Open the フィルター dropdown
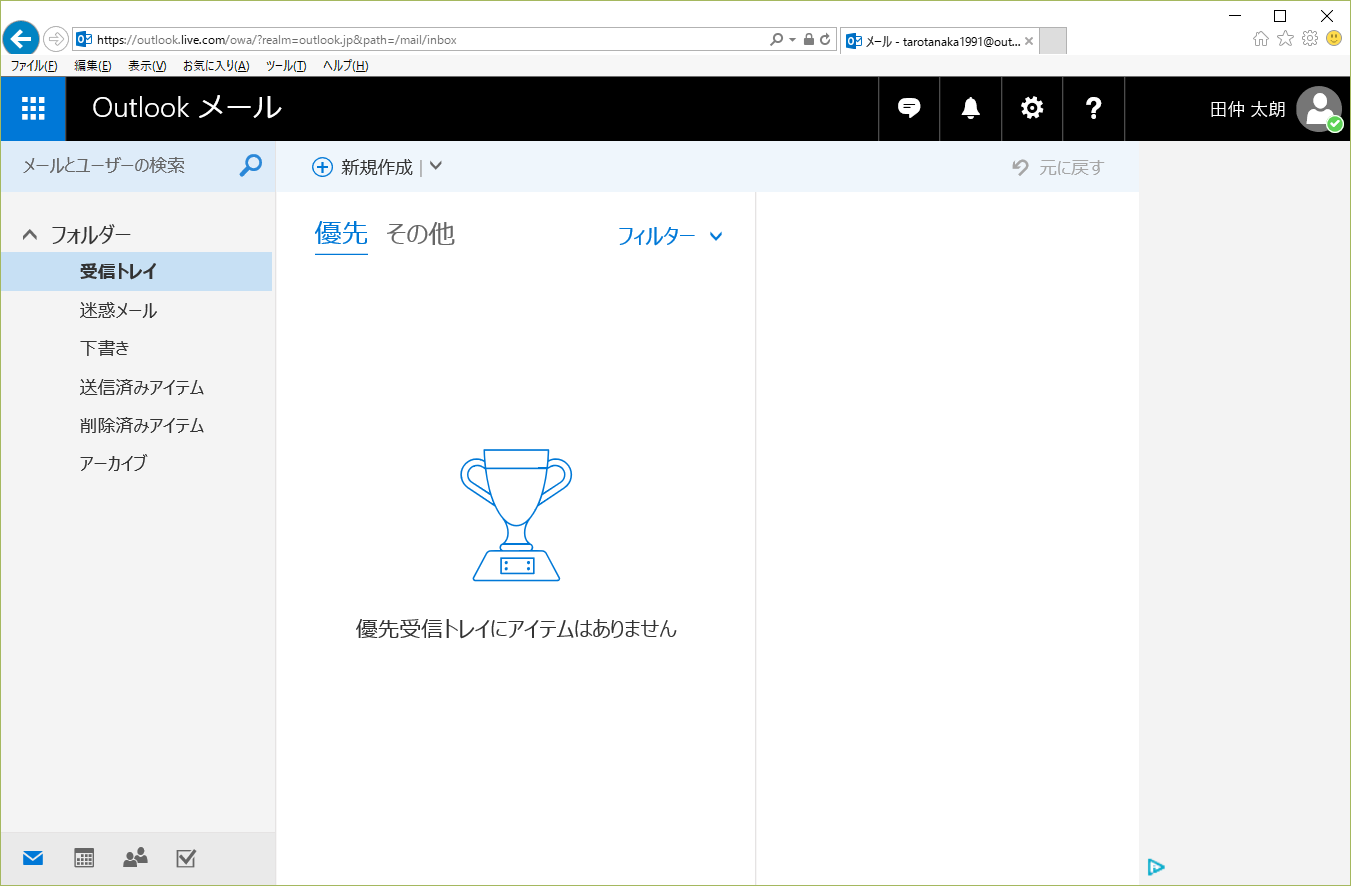The width and height of the screenshot is (1351, 886). (671, 236)
